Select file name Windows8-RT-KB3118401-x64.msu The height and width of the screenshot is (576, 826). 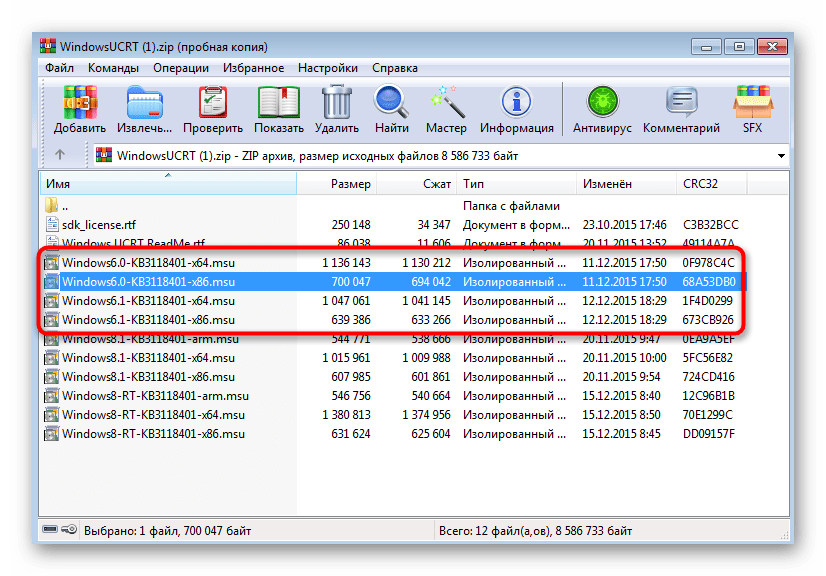pos(153,414)
